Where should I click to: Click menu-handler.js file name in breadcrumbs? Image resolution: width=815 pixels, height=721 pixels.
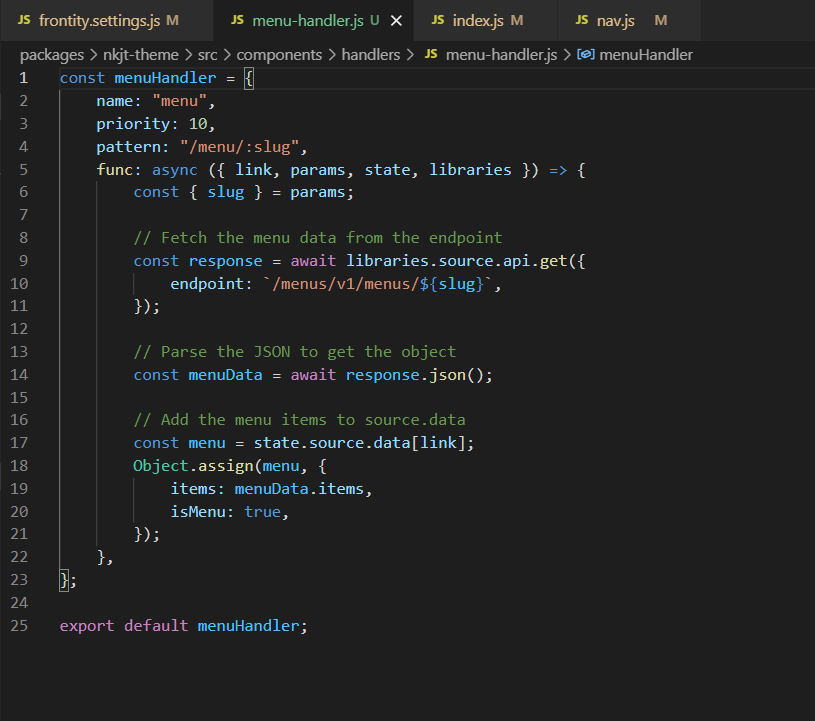(x=501, y=55)
